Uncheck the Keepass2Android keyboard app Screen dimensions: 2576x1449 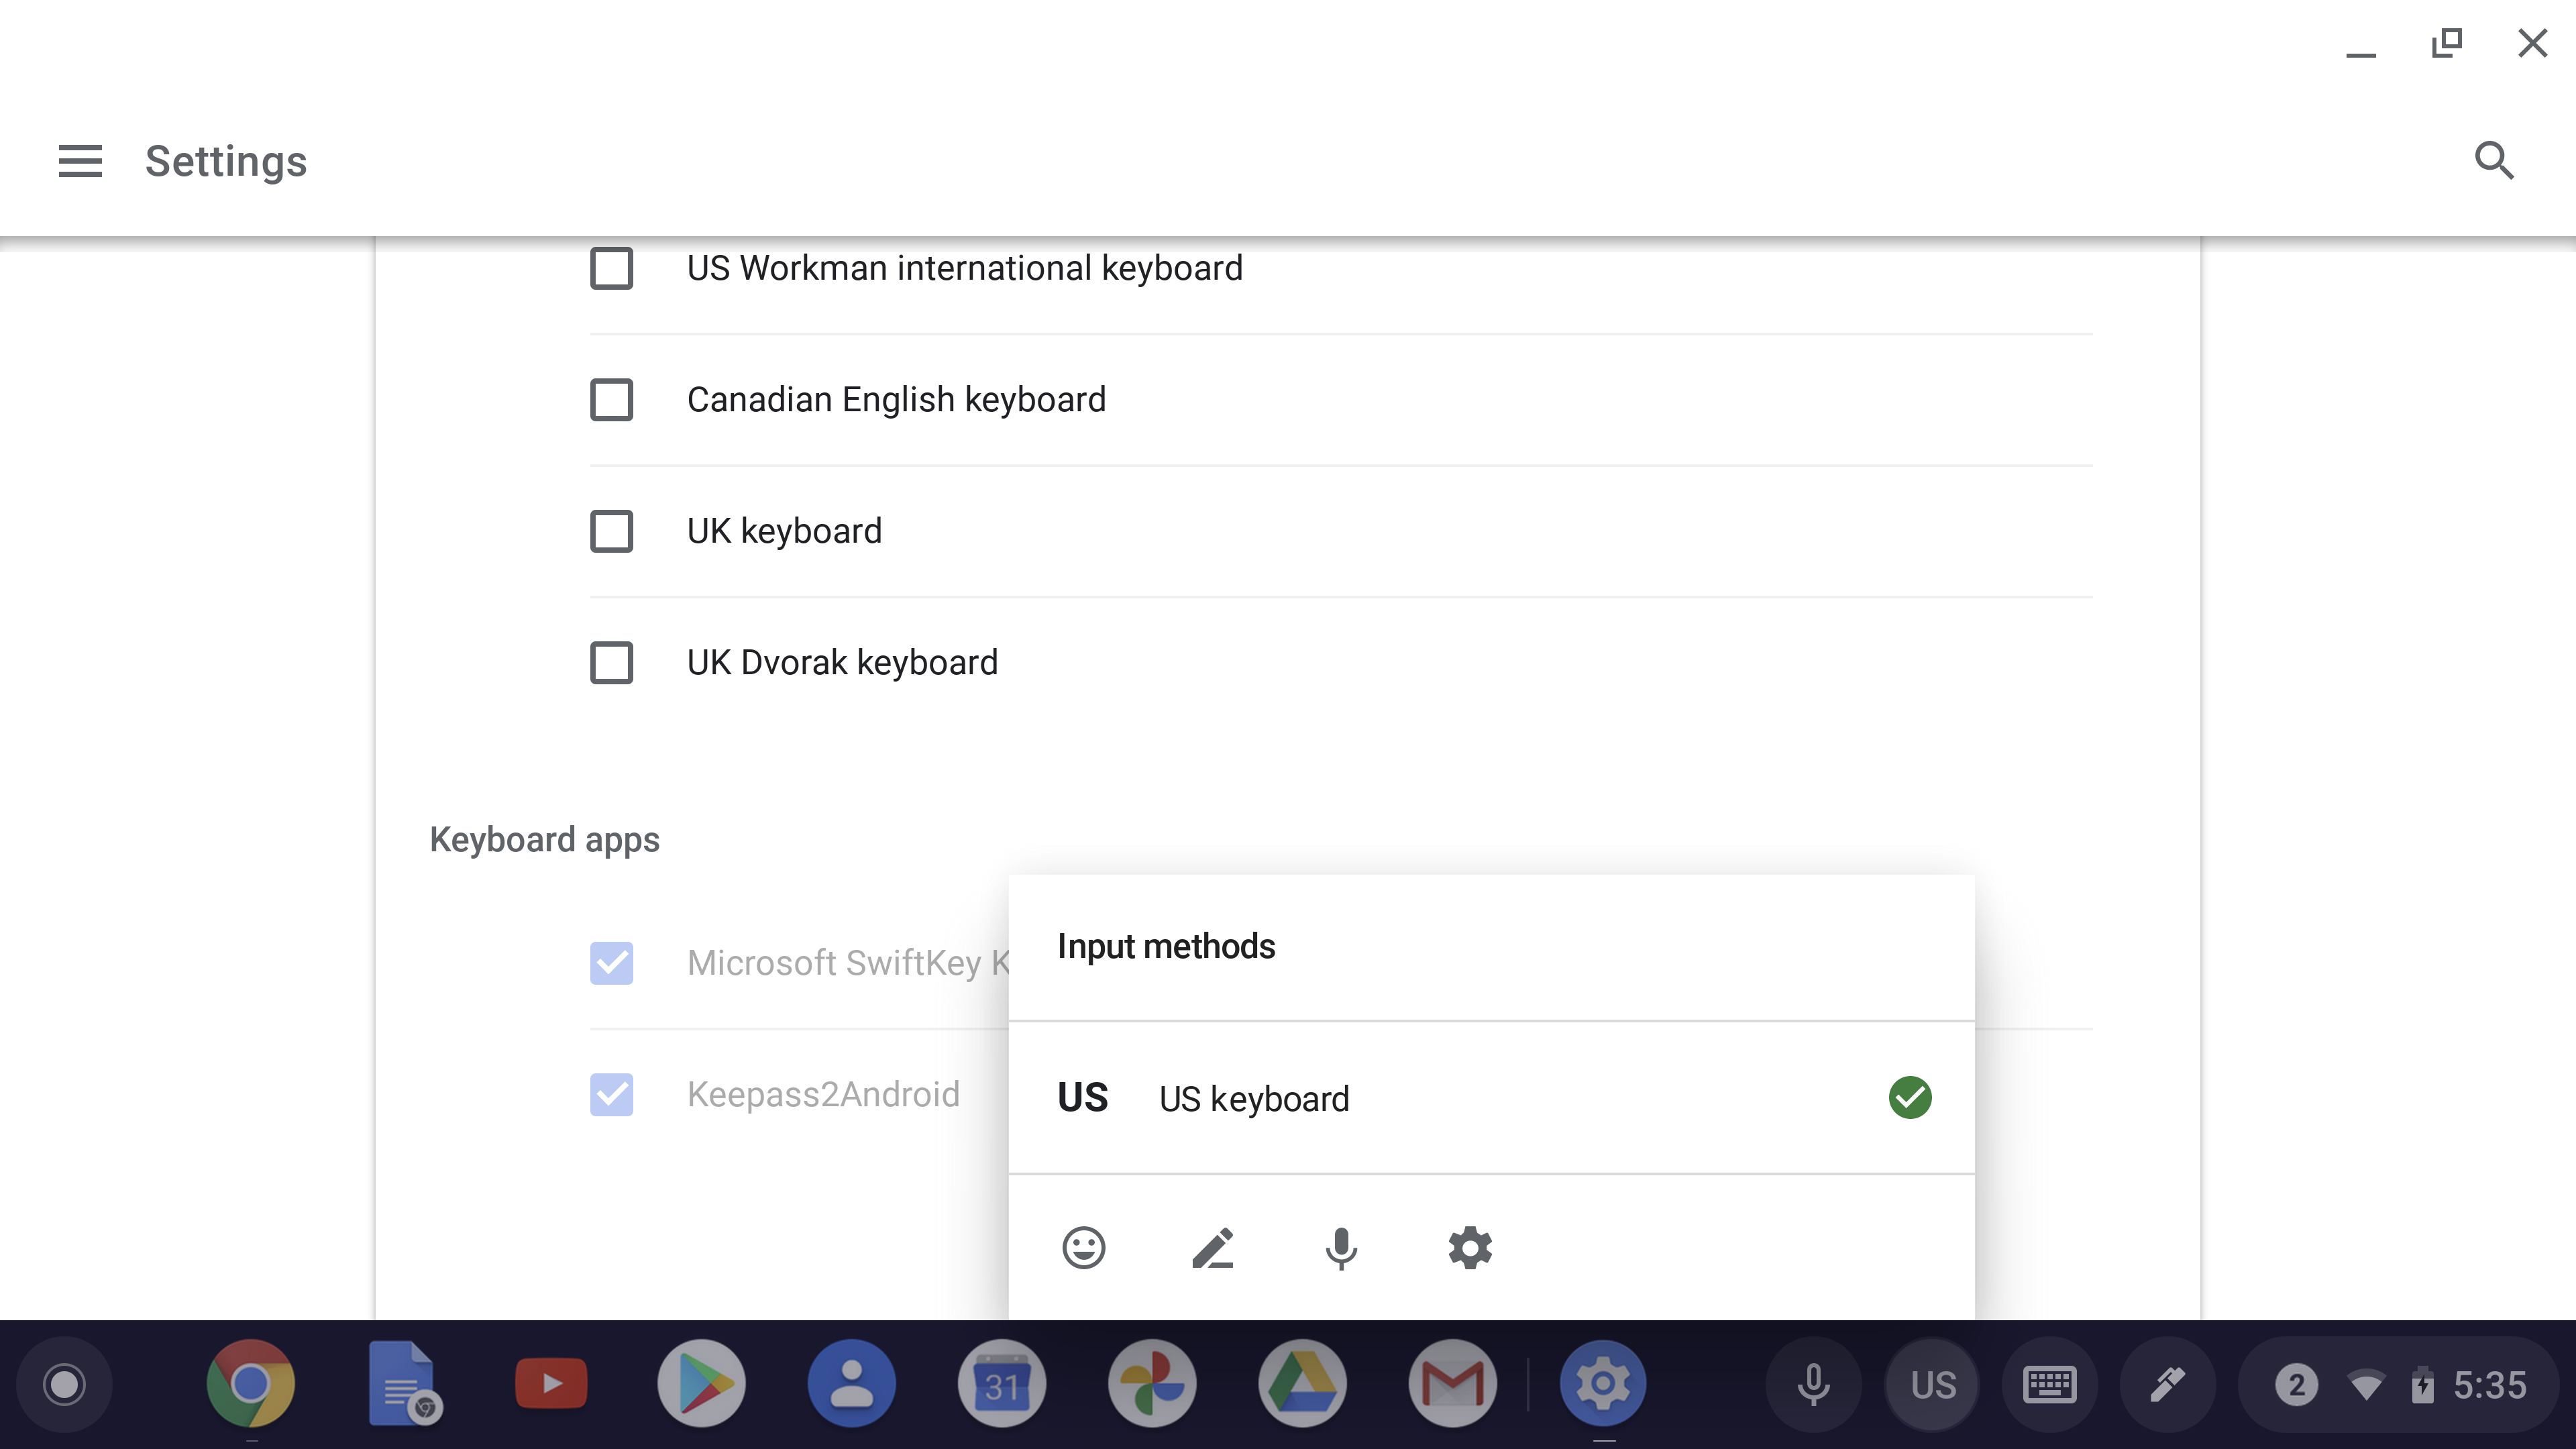pos(611,1095)
